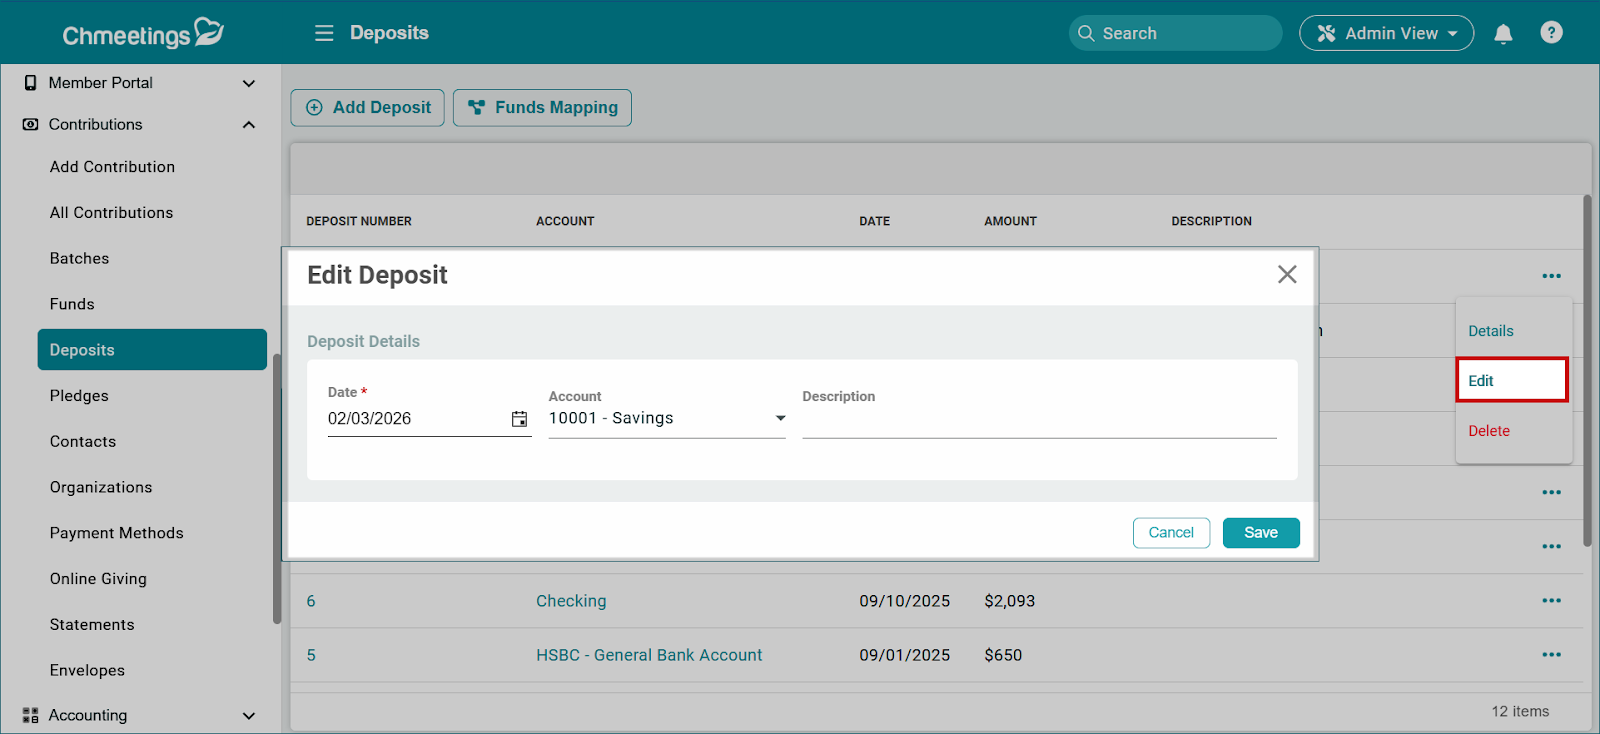Click into the Description input field
The image size is (1600, 734).
point(1038,421)
